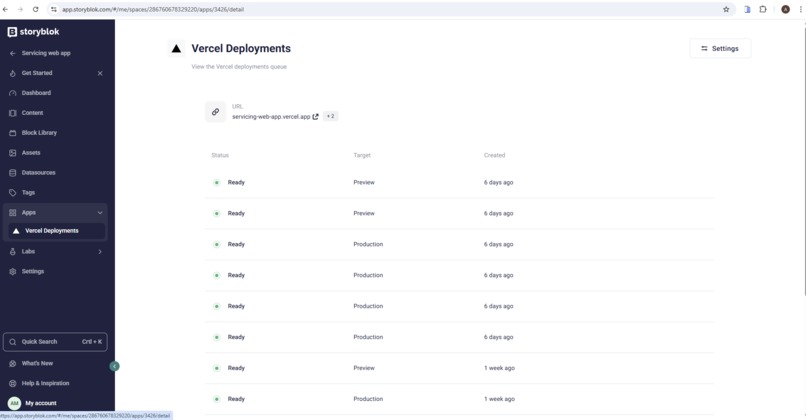Dismiss the Get Started item
The width and height of the screenshot is (806, 420).
tap(100, 74)
